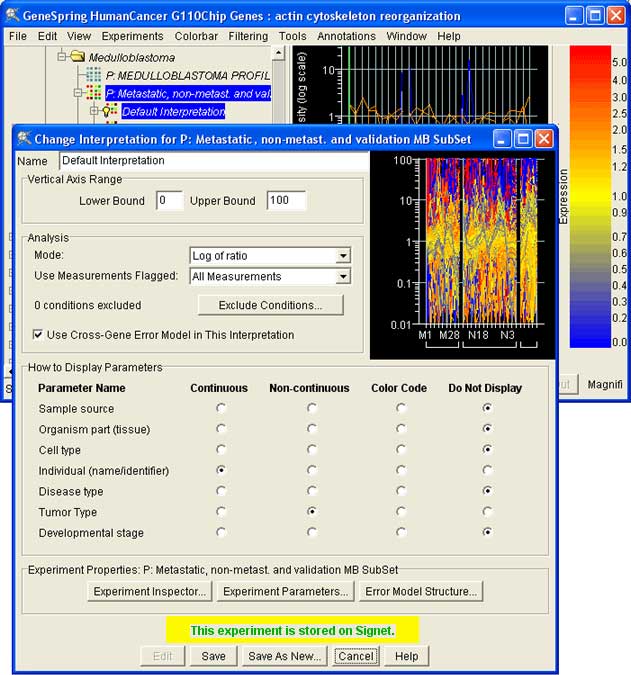
Task: Maximize the Change Interpretation dialog
Action: (523, 139)
